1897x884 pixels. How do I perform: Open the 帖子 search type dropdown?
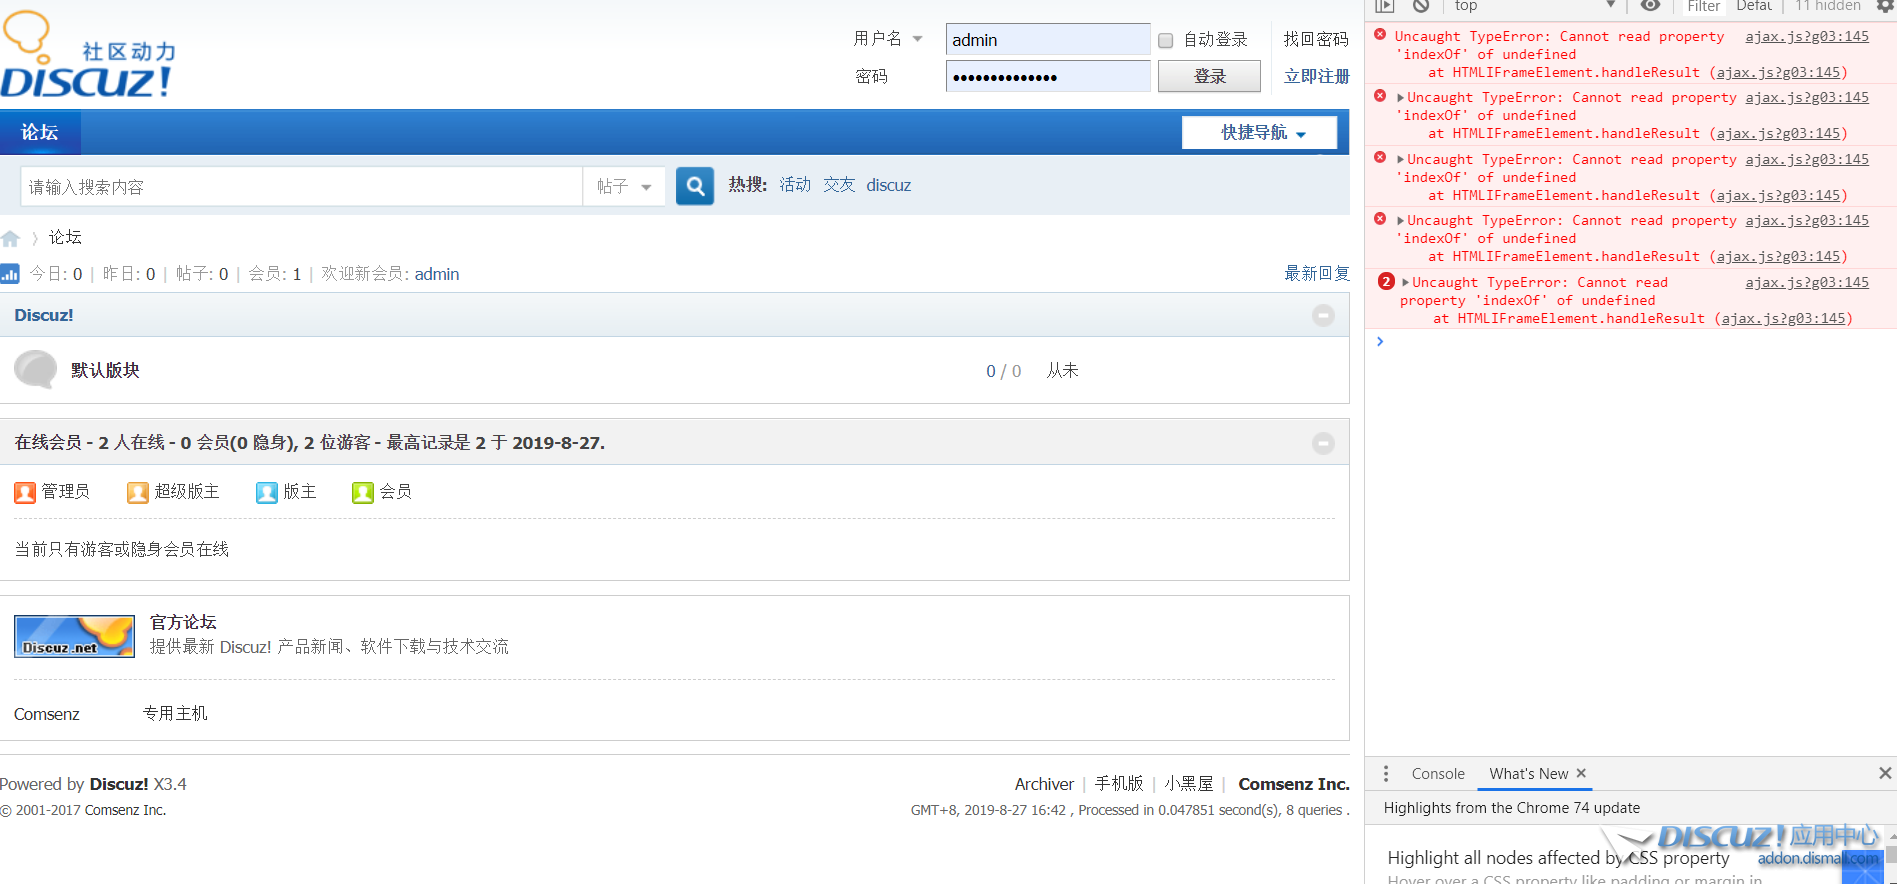pyautogui.click(x=625, y=187)
